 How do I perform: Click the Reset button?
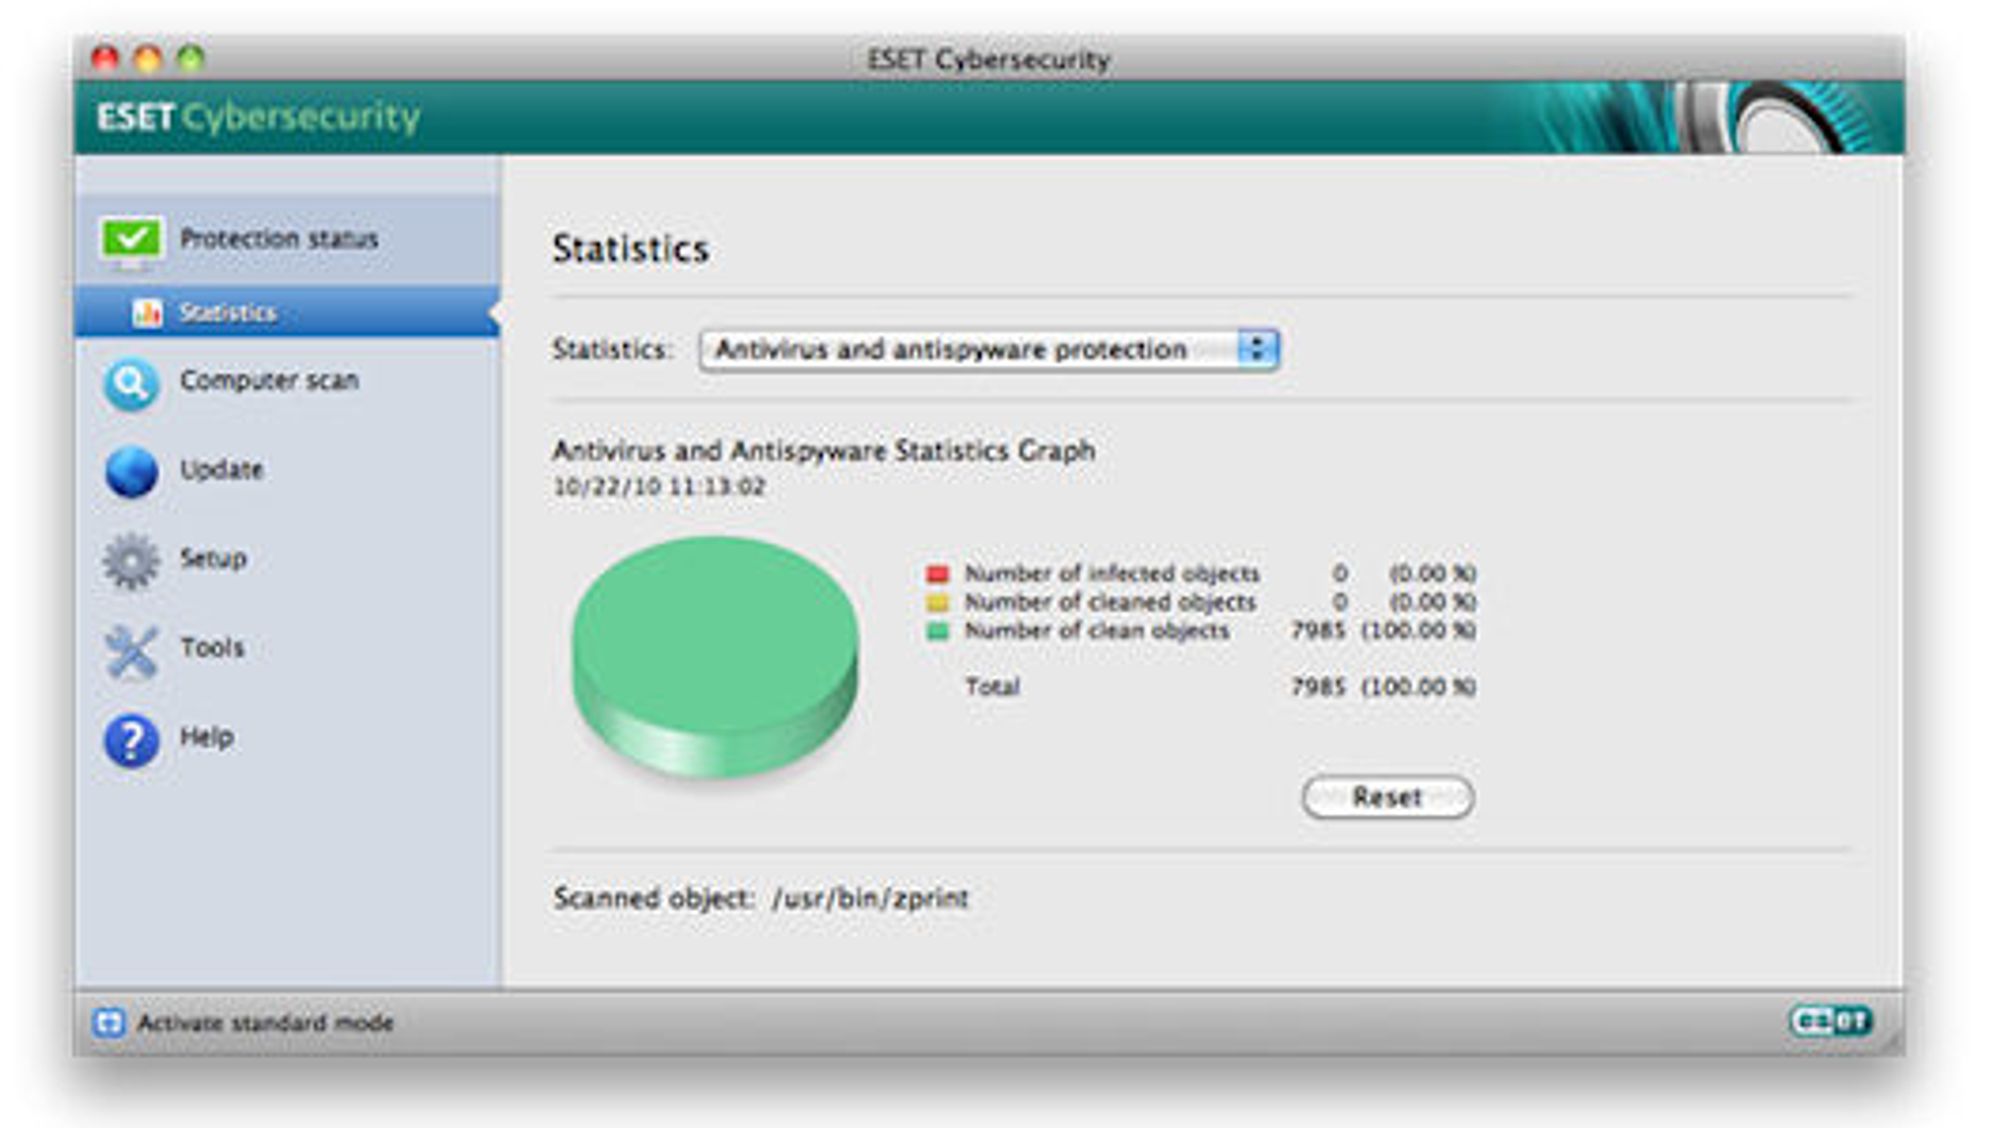coord(1387,798)
